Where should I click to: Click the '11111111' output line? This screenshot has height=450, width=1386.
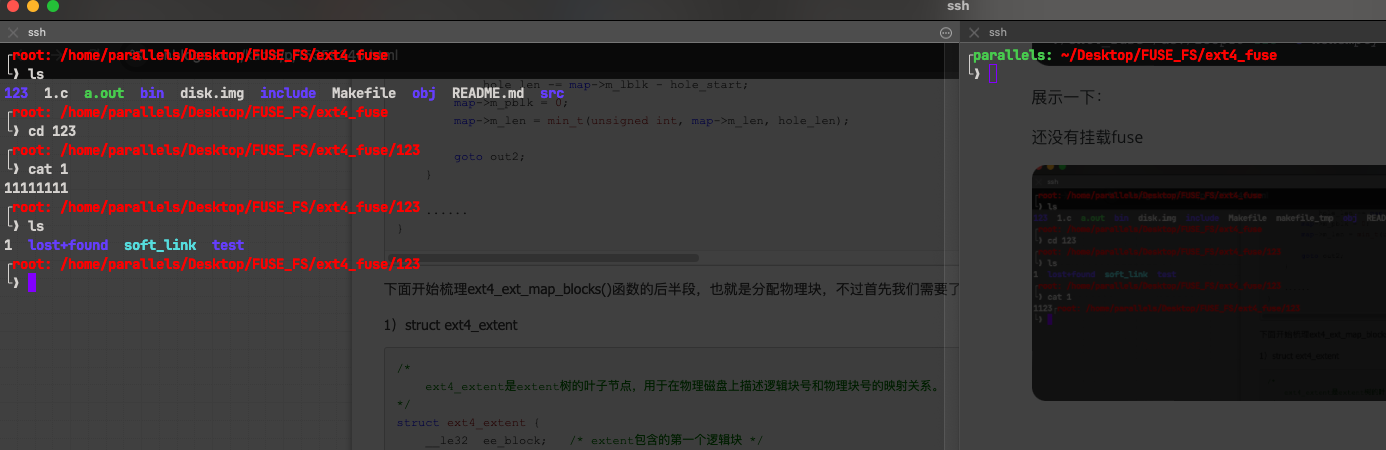tap(36, 188)
